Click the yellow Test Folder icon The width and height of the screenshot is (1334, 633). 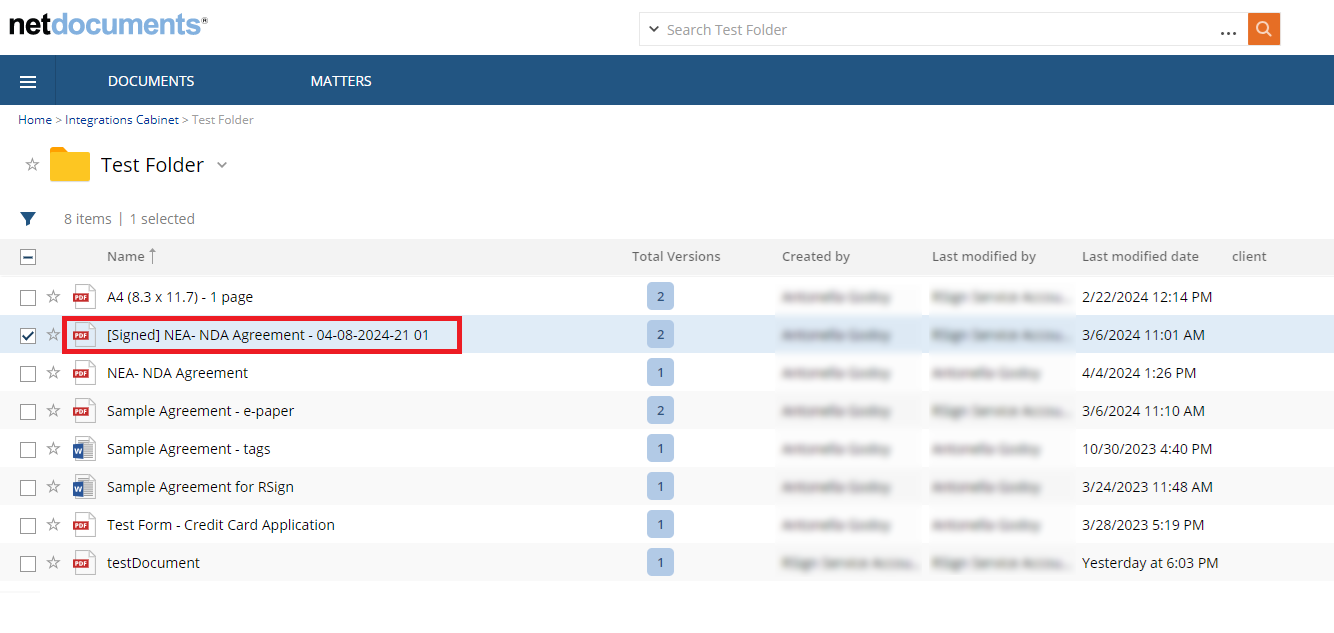[70, 165]
